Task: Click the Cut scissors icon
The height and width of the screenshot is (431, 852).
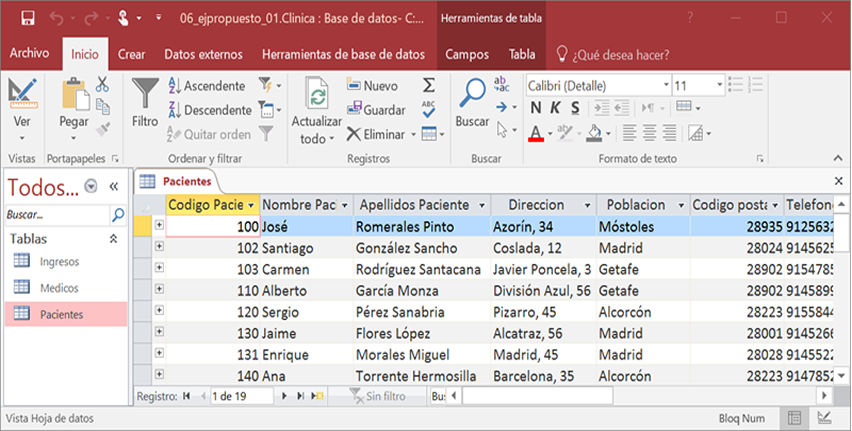Action: [102, 86]
